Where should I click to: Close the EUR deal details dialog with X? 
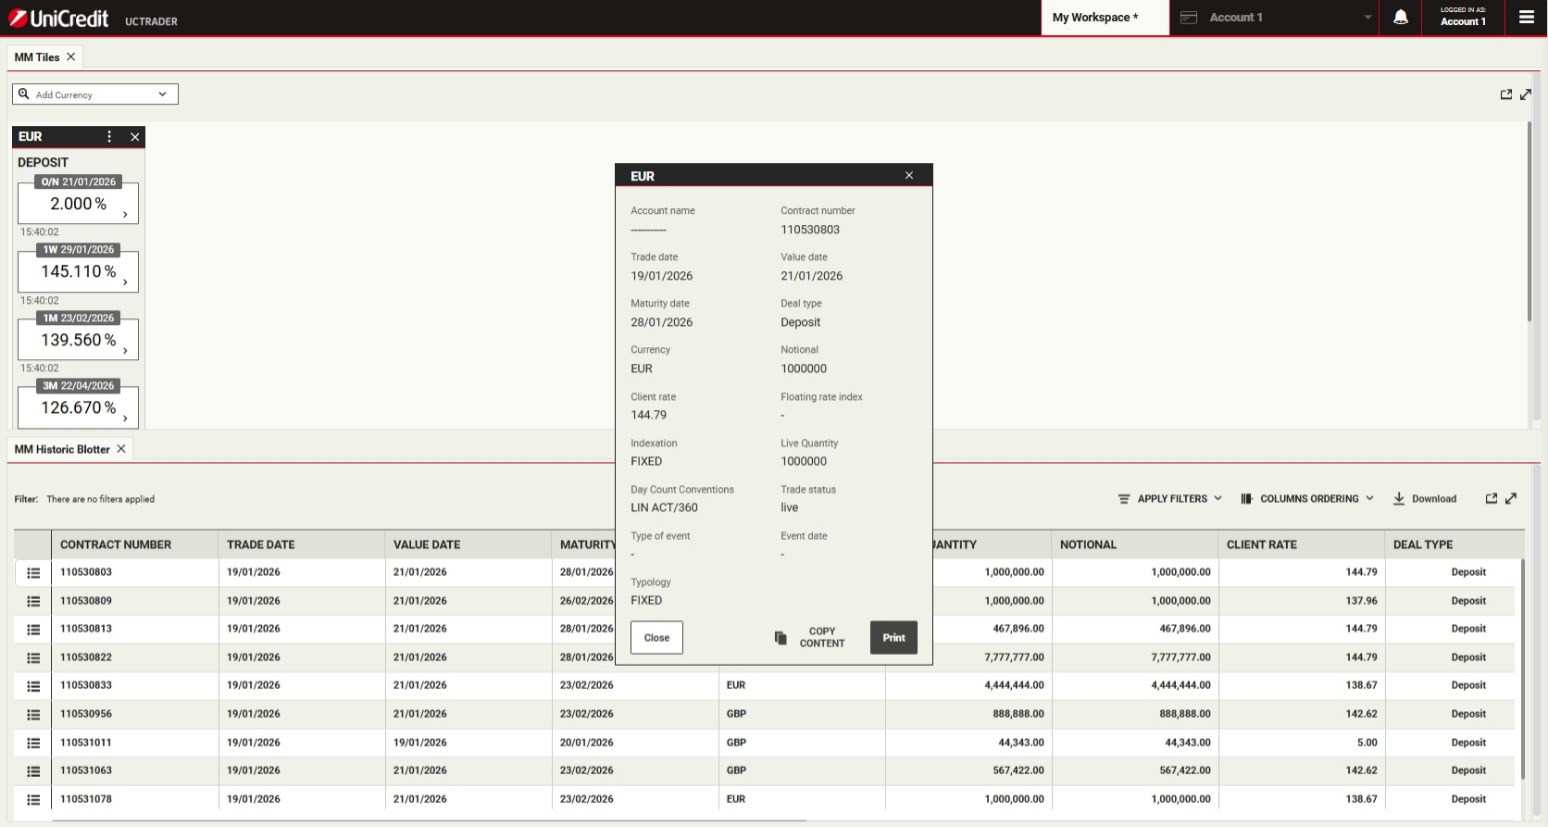(x=909, y=176)
